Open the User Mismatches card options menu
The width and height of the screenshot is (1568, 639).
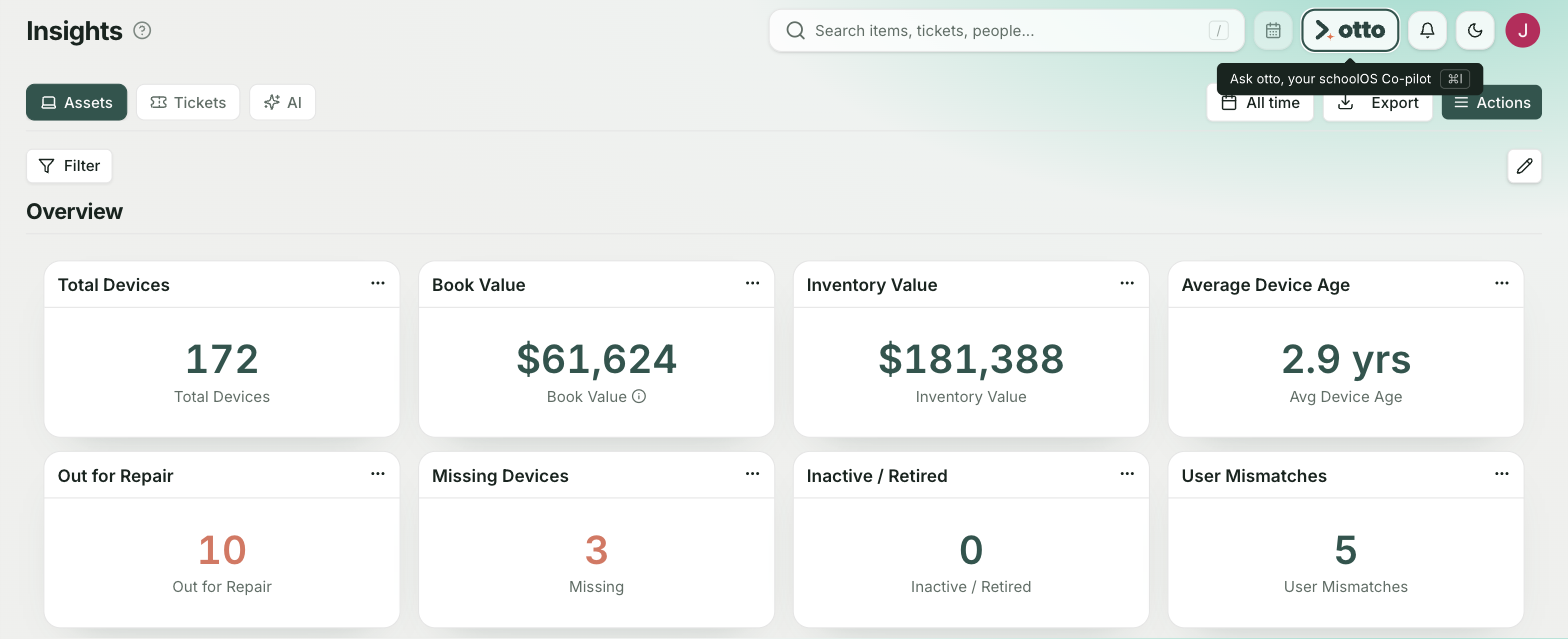tap(1502, 474)
